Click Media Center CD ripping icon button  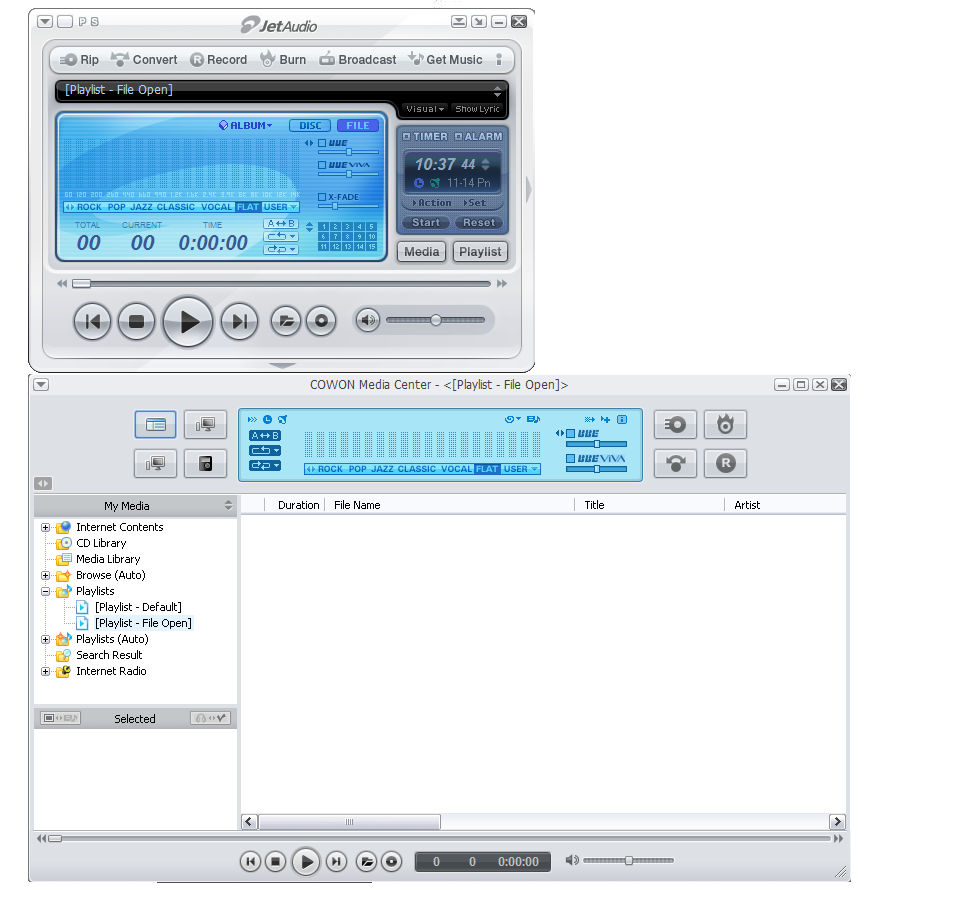click(x=675, y=424)
